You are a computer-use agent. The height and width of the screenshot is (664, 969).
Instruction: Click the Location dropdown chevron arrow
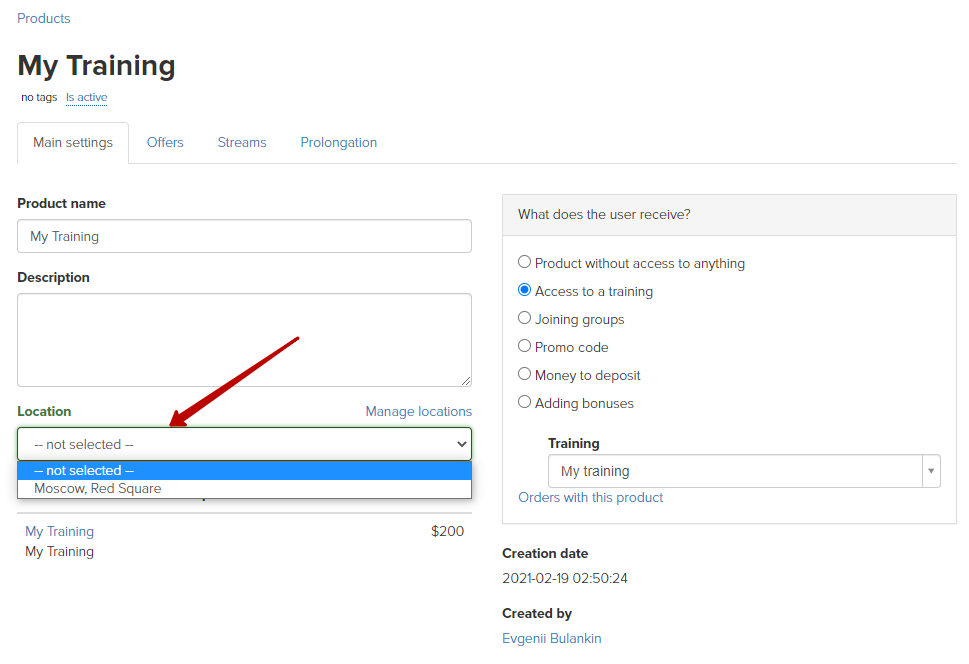pos(461,444)
